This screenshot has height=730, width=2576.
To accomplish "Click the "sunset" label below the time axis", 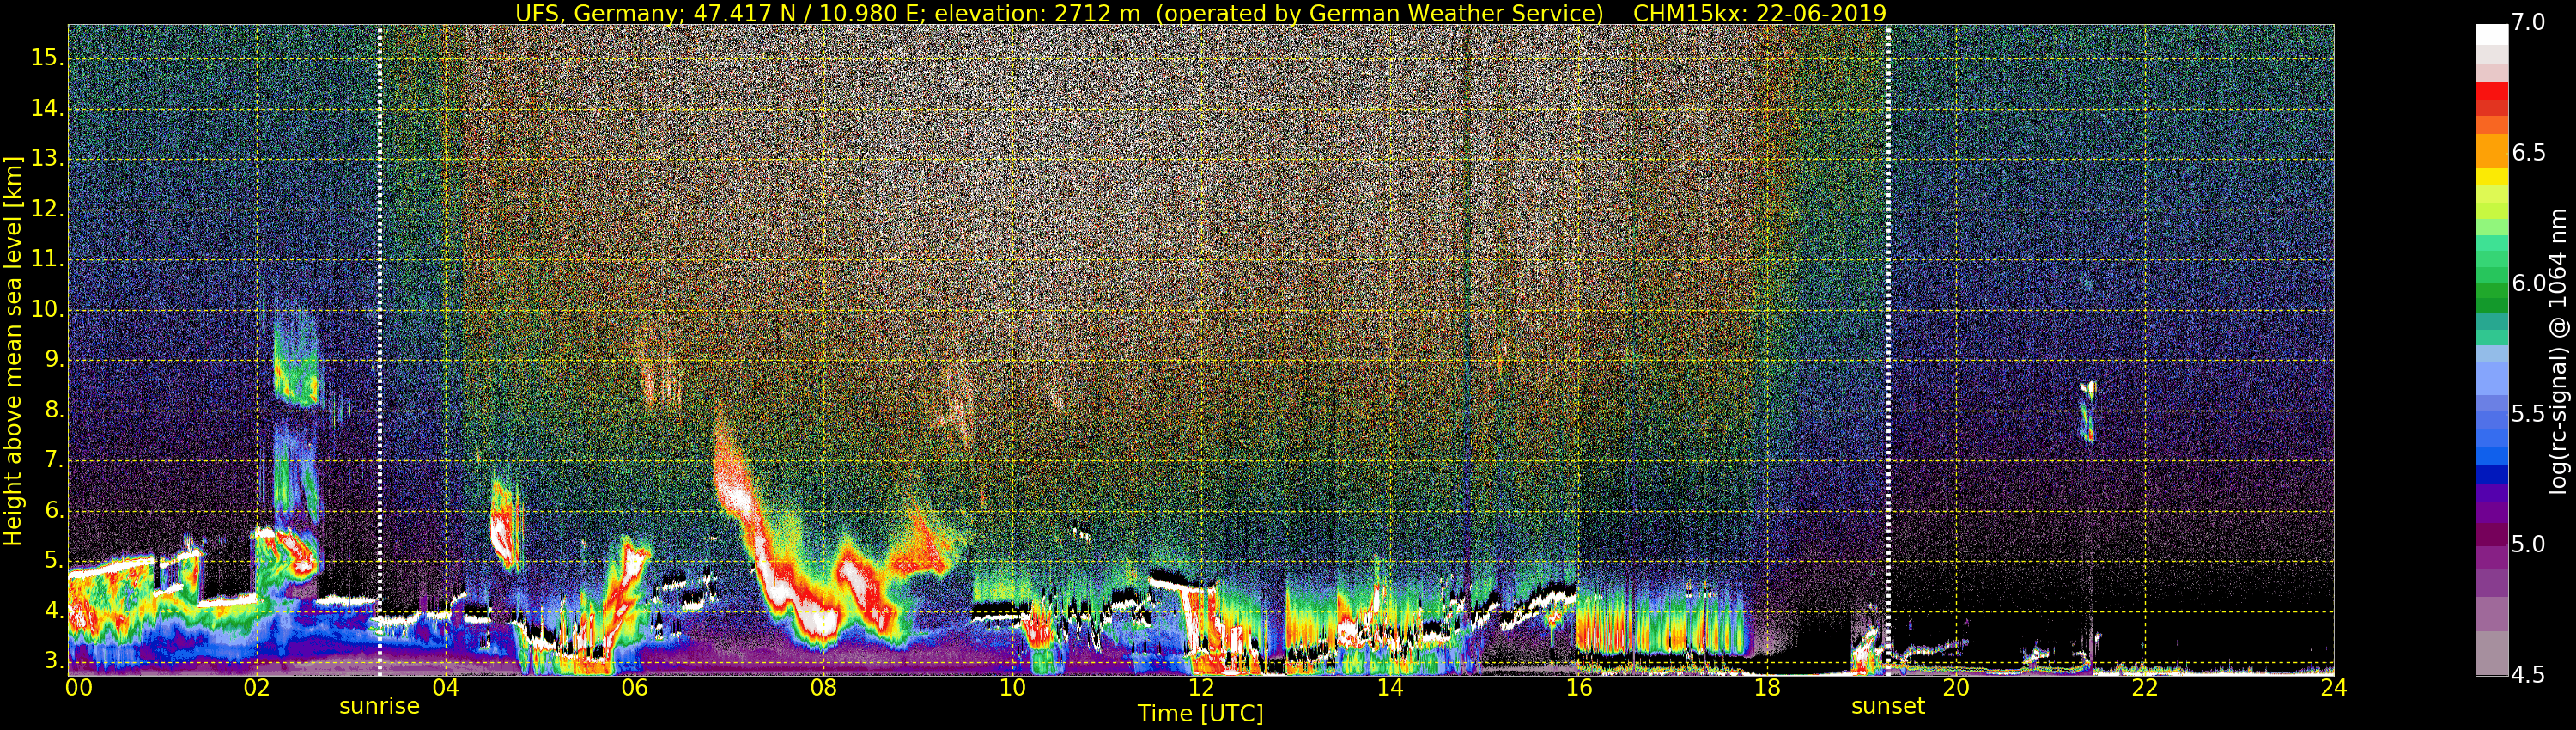I will click(1887, 706).
